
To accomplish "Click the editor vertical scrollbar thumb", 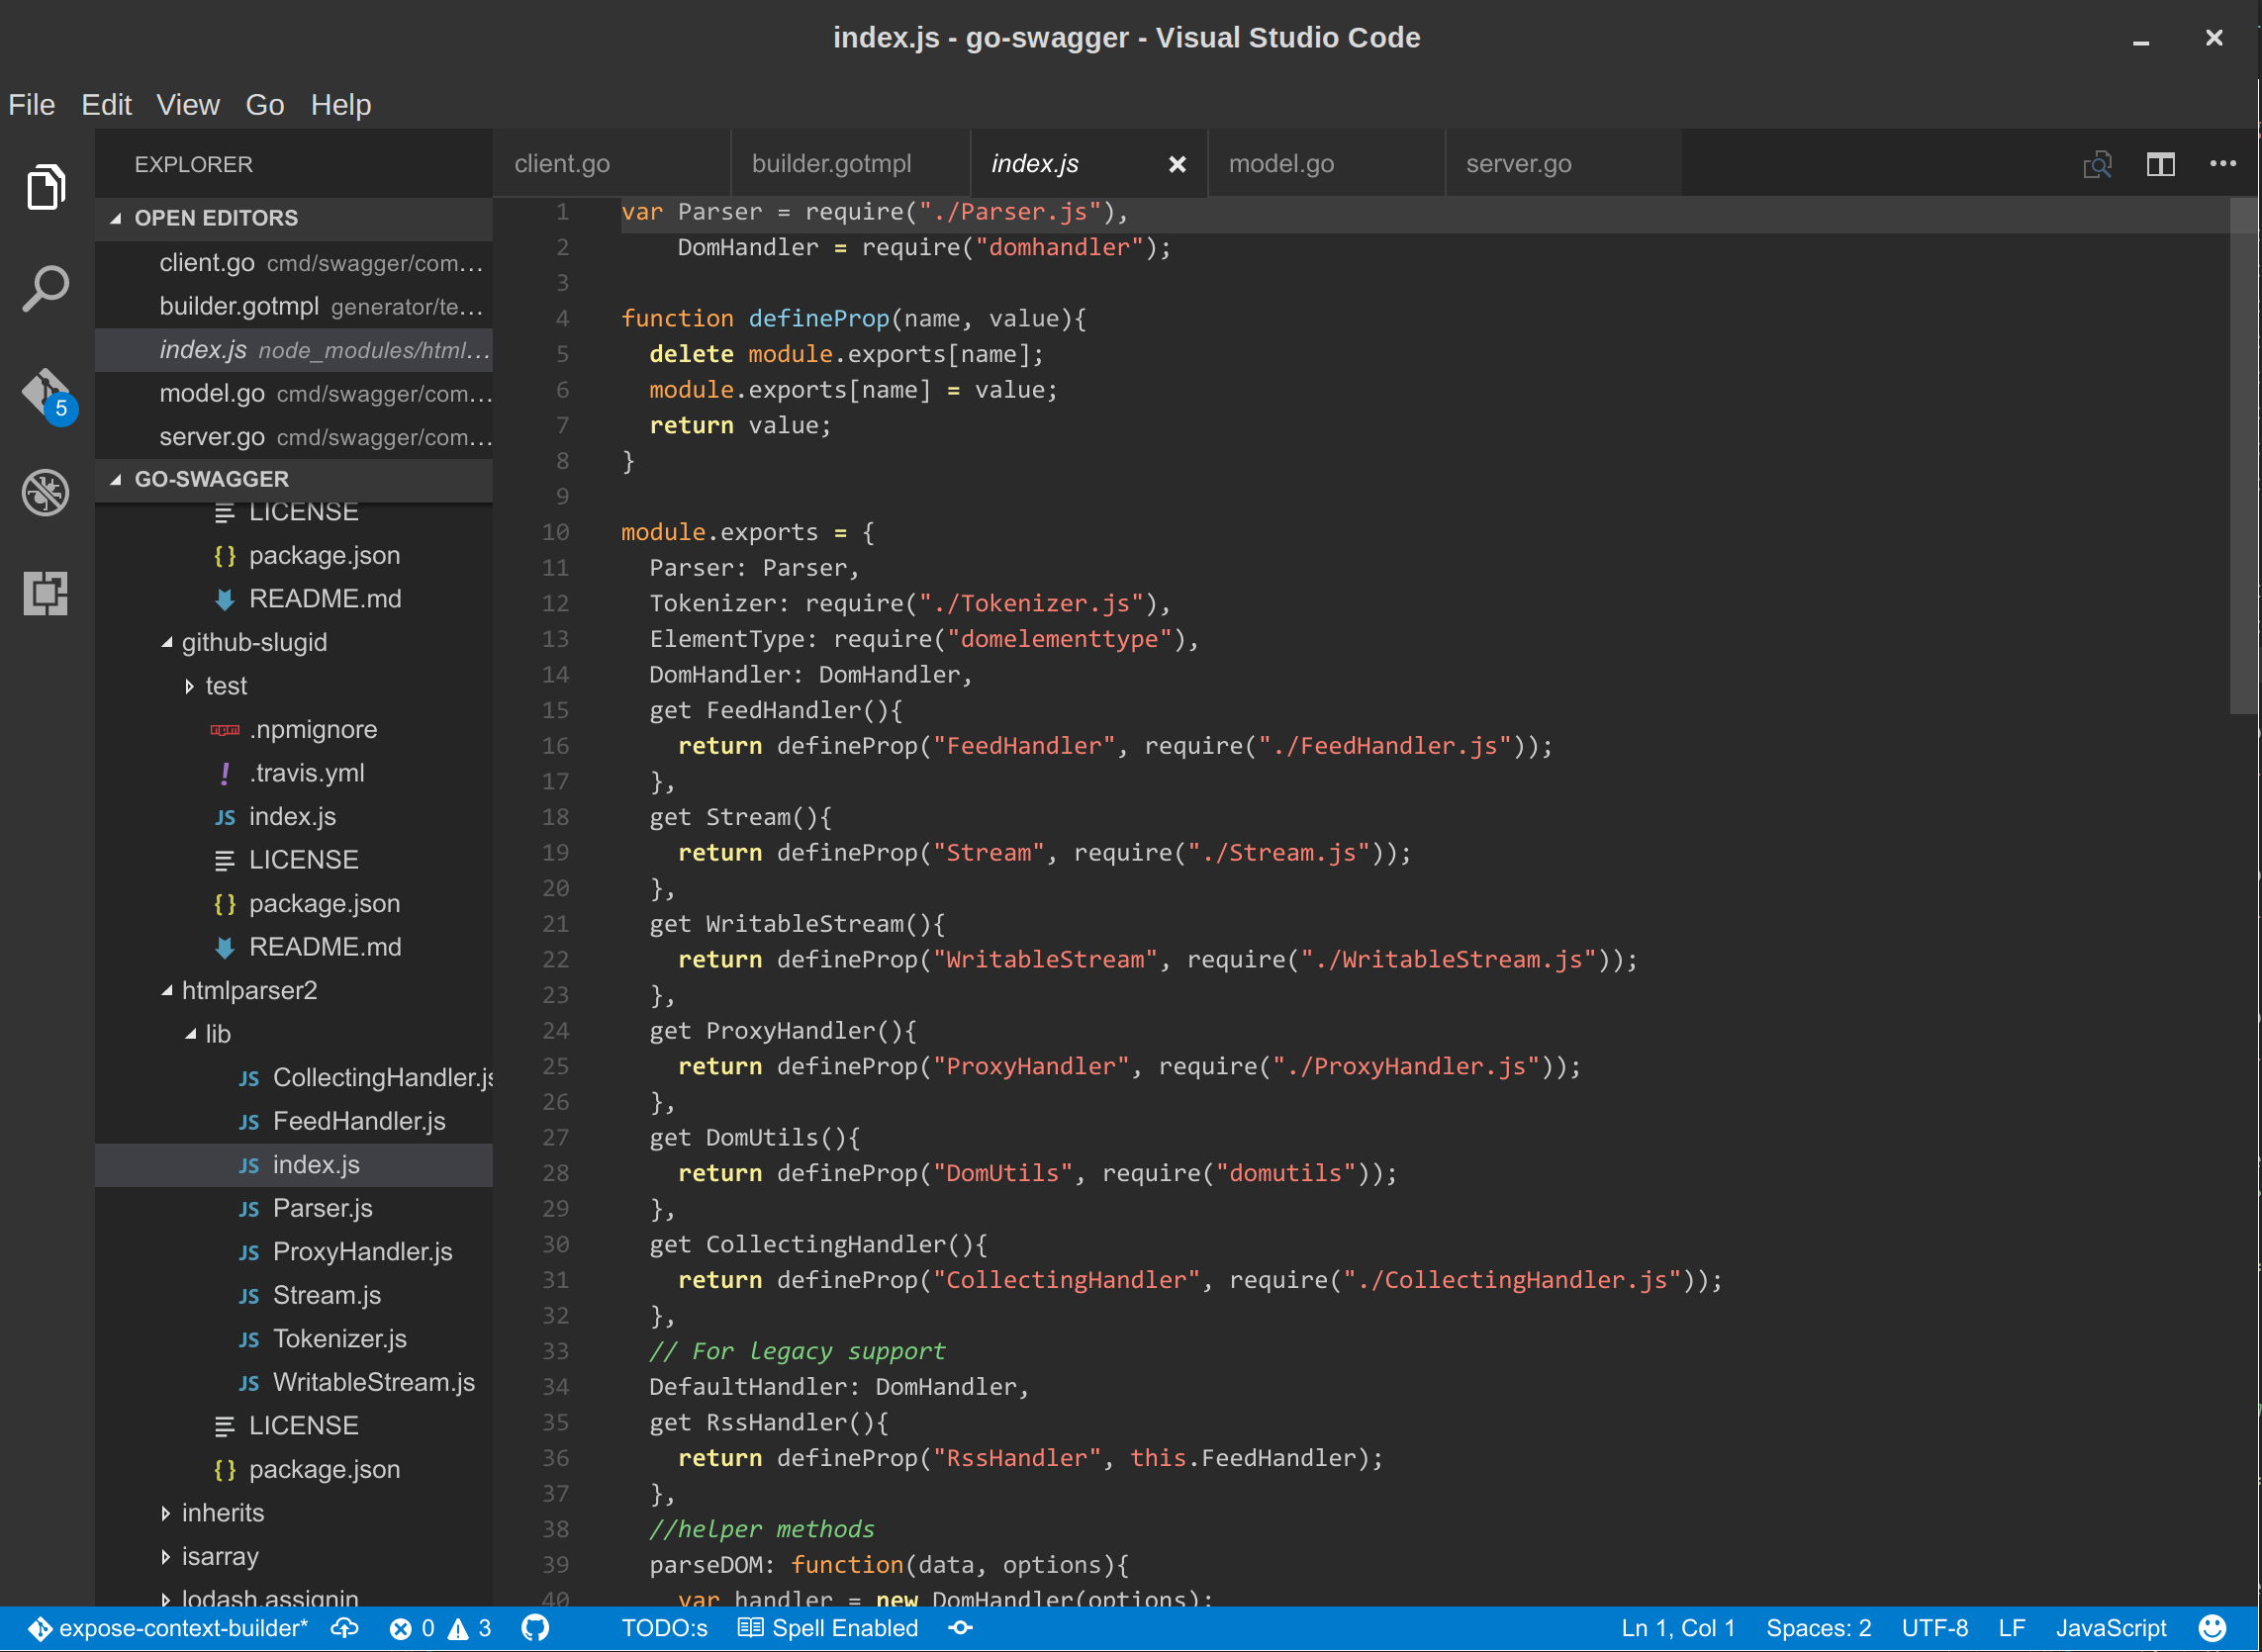I will pos(2243,455).
